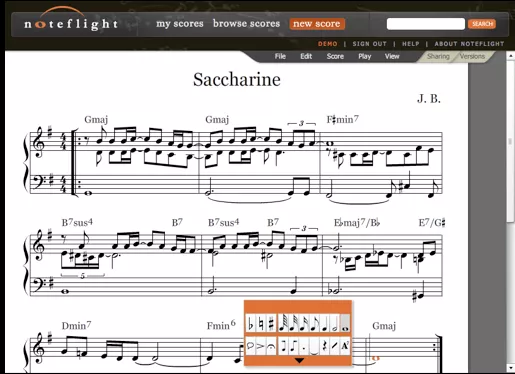
Task: Click SIGN OUT
Action: point(370,44)
